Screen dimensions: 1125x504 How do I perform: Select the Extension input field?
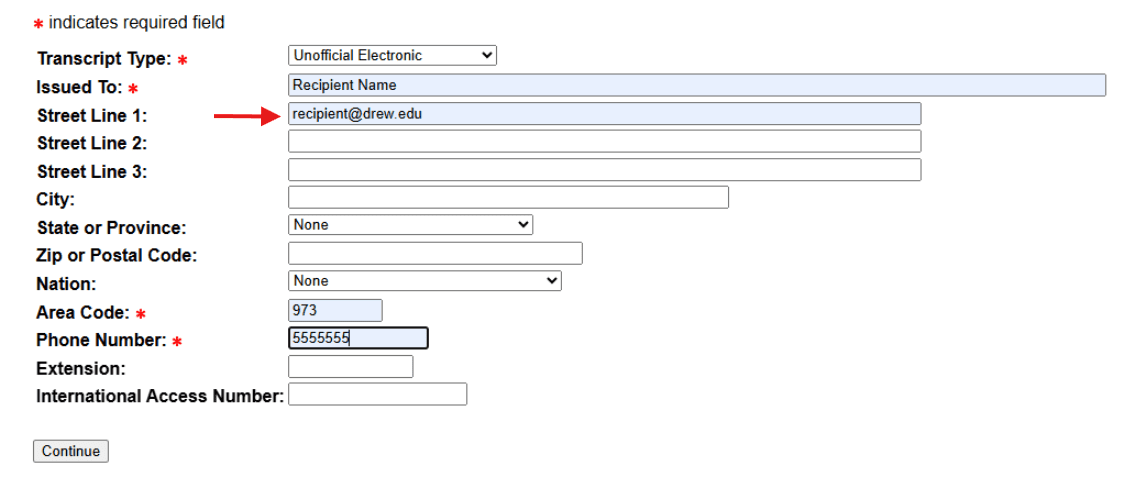(350, 367)
